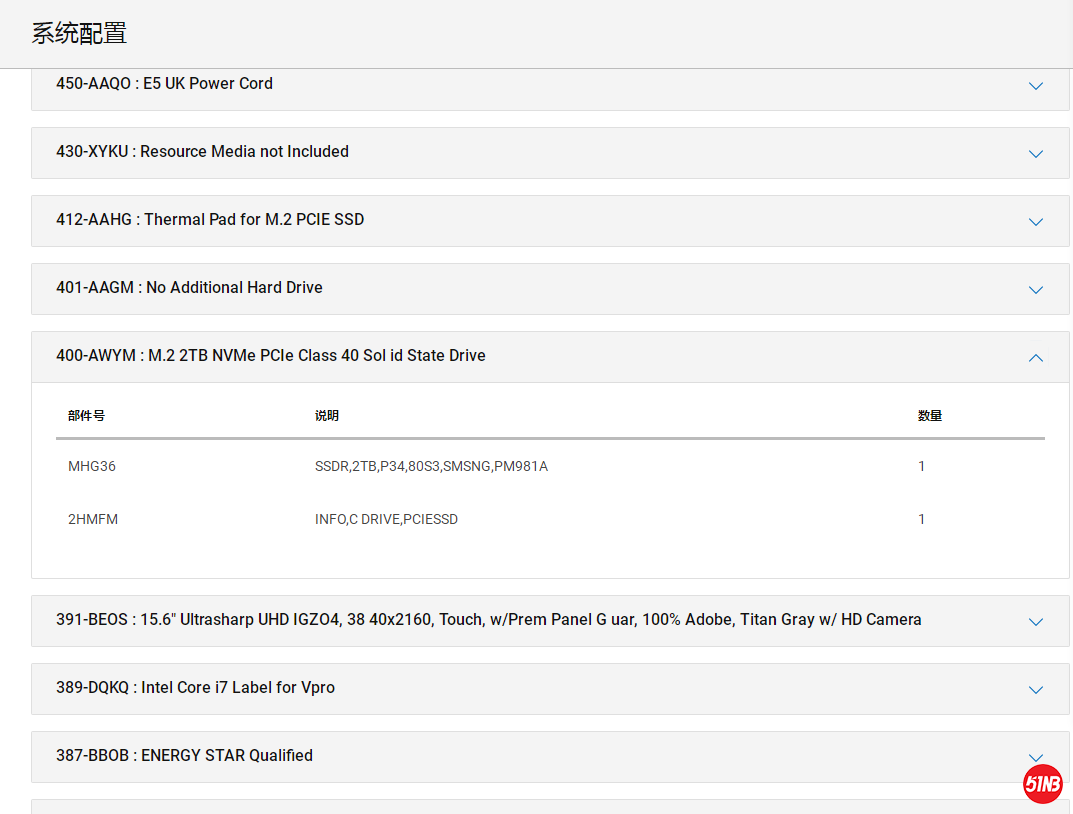Screen dimensions: 1073x814
Task: Click chevron for 389-DQKQ Intel Core i7 Label
Action: click(1036, 690)
